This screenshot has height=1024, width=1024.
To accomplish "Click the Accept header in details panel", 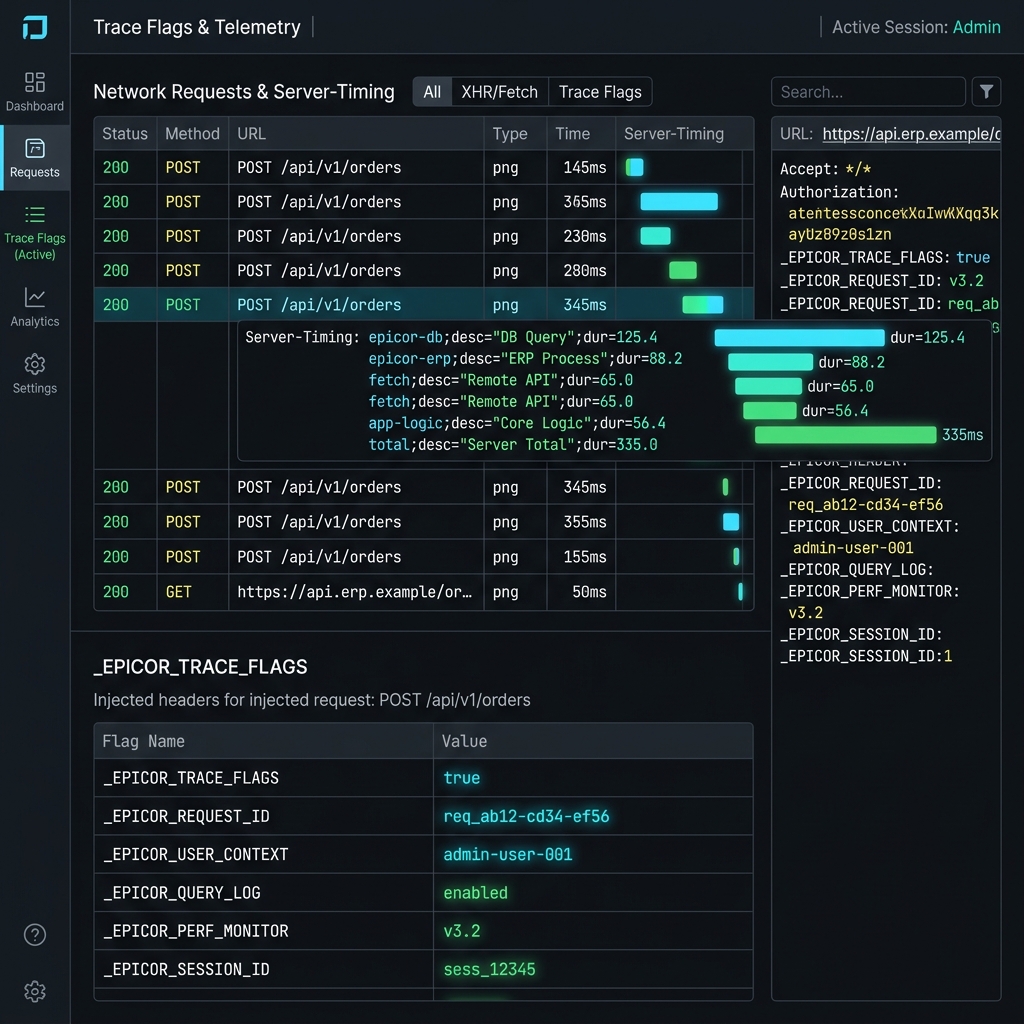I will 825,169.
